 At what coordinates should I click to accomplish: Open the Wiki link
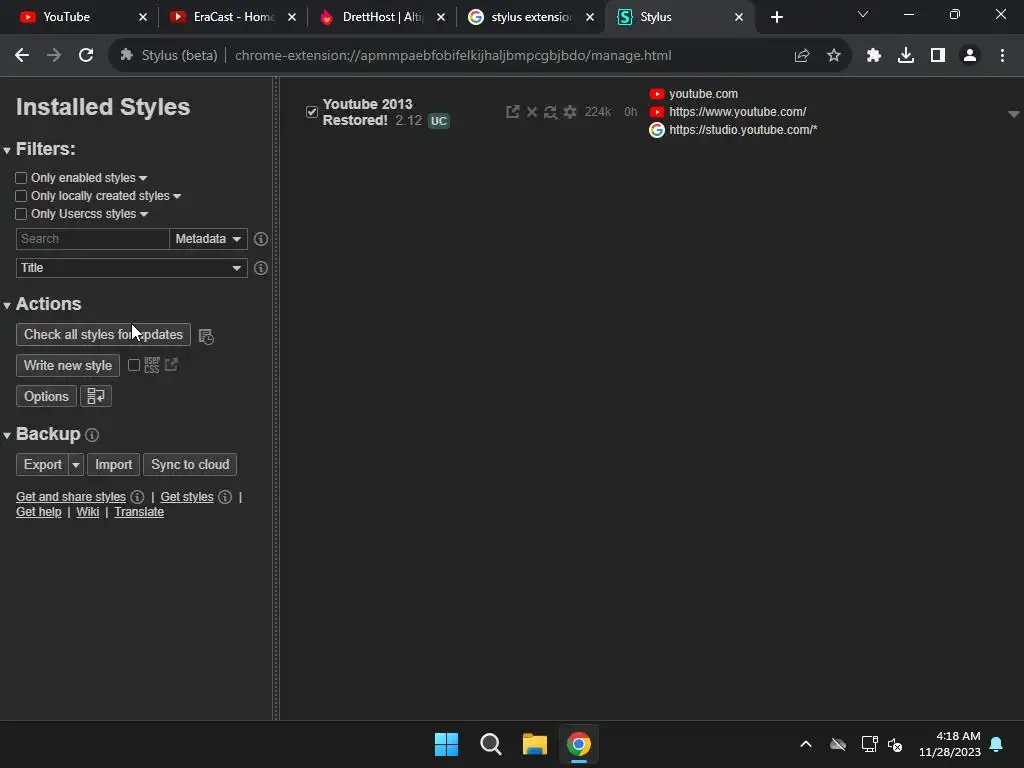(88, 512)
